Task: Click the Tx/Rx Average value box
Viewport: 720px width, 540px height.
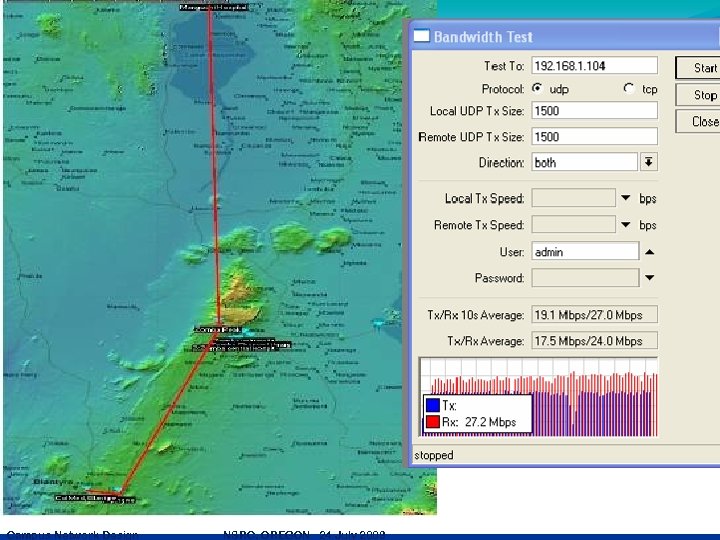Action: [x=594, y=341]
